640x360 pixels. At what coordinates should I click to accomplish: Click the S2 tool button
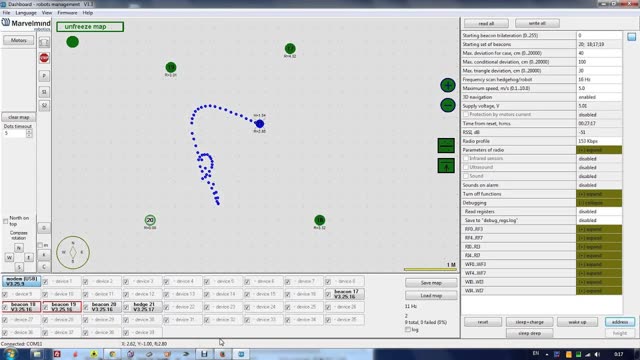44,106
